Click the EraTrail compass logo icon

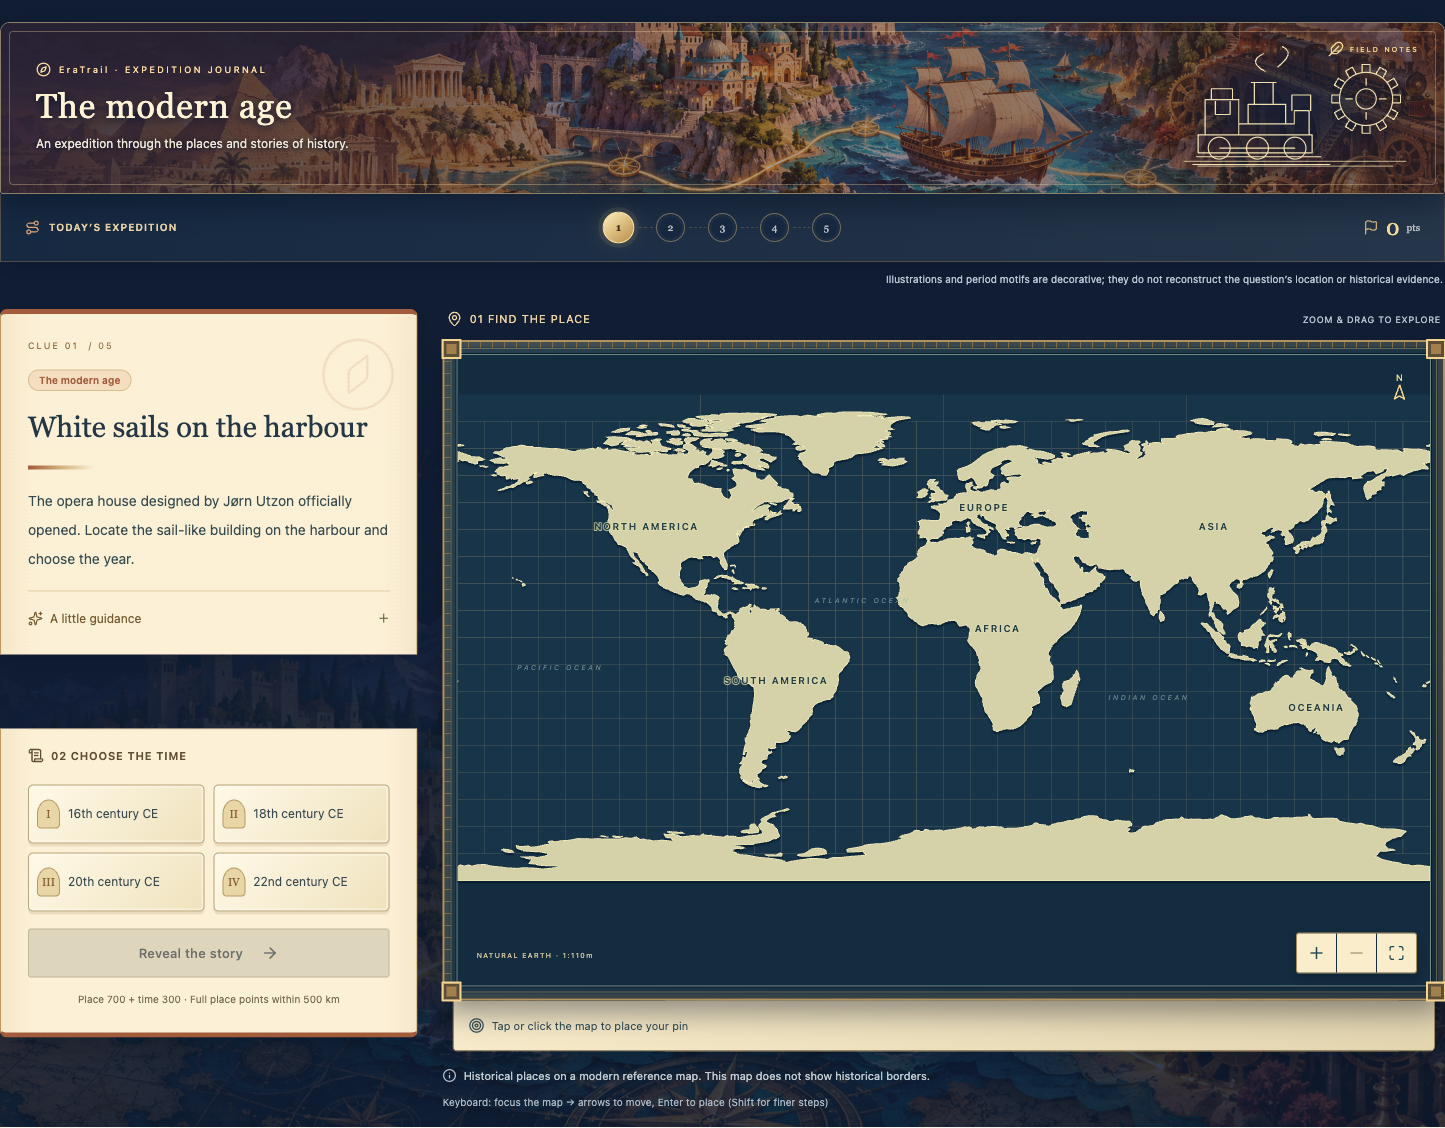[x=43, y=70]
